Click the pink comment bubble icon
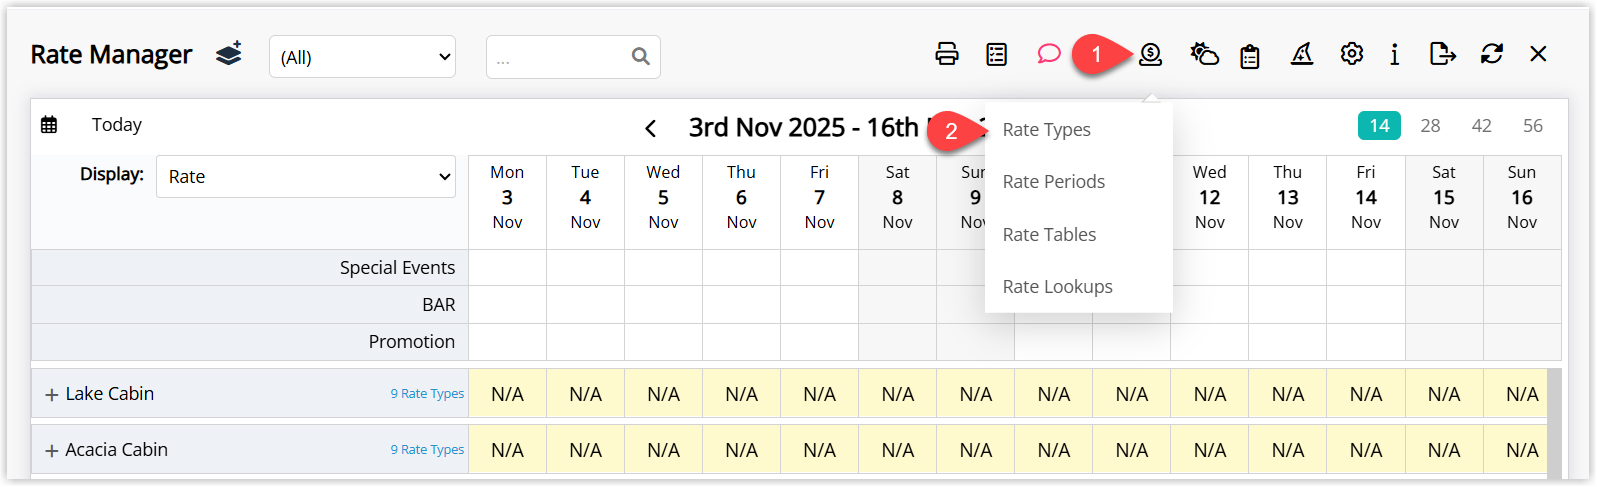Image resolution: width=1597 pixels, height=487 pixels. (x=1048, y=54)
